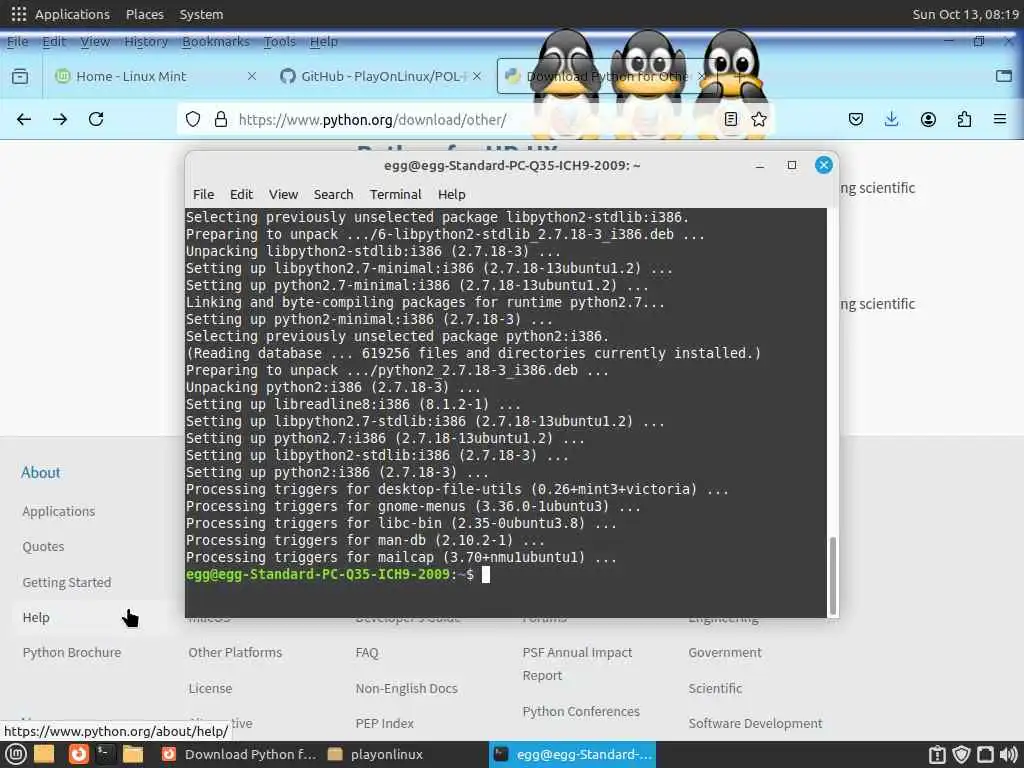Open the Government footer link

point(725,652)
